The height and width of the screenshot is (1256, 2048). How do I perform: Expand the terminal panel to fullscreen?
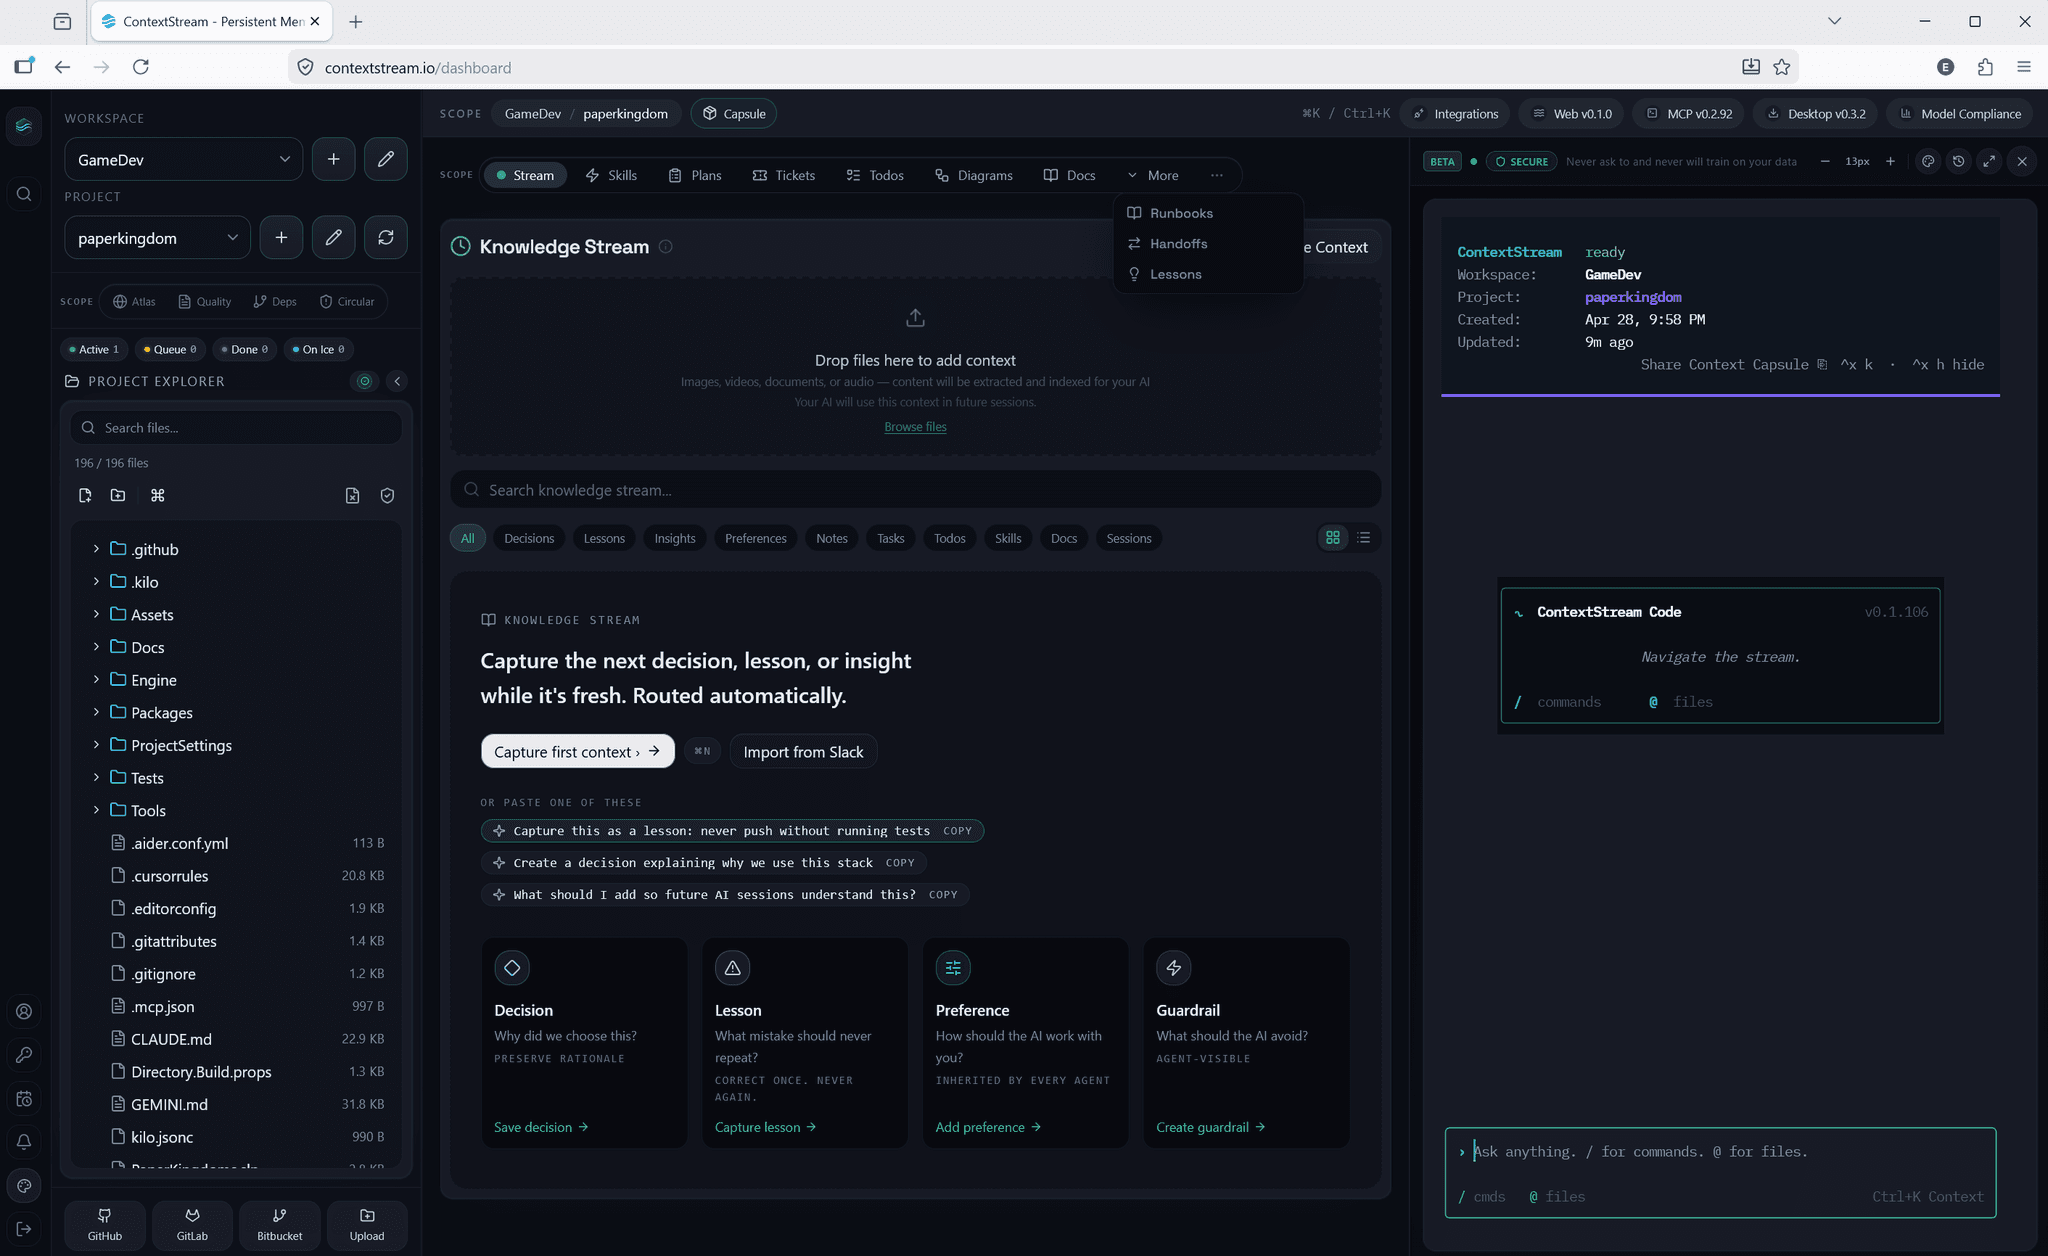[x=1989, y=161]
